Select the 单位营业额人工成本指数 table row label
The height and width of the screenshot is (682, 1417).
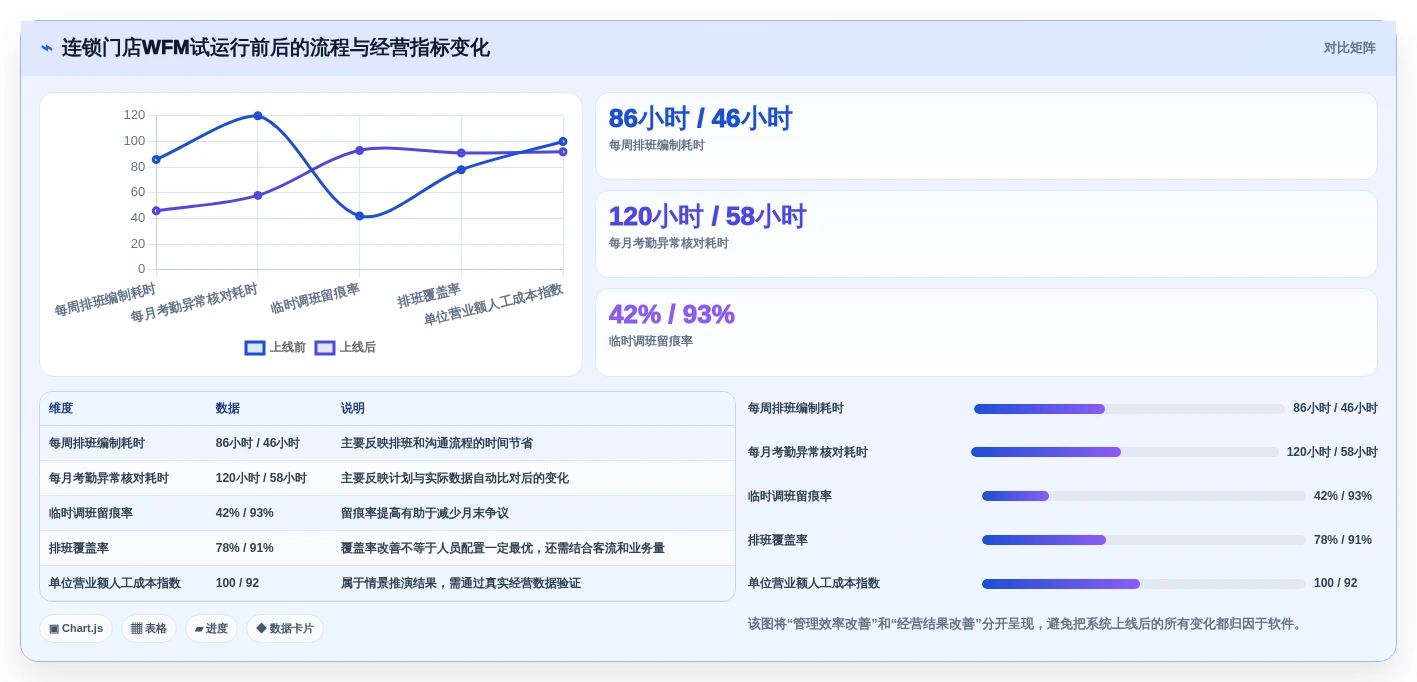tap(115, 583)
